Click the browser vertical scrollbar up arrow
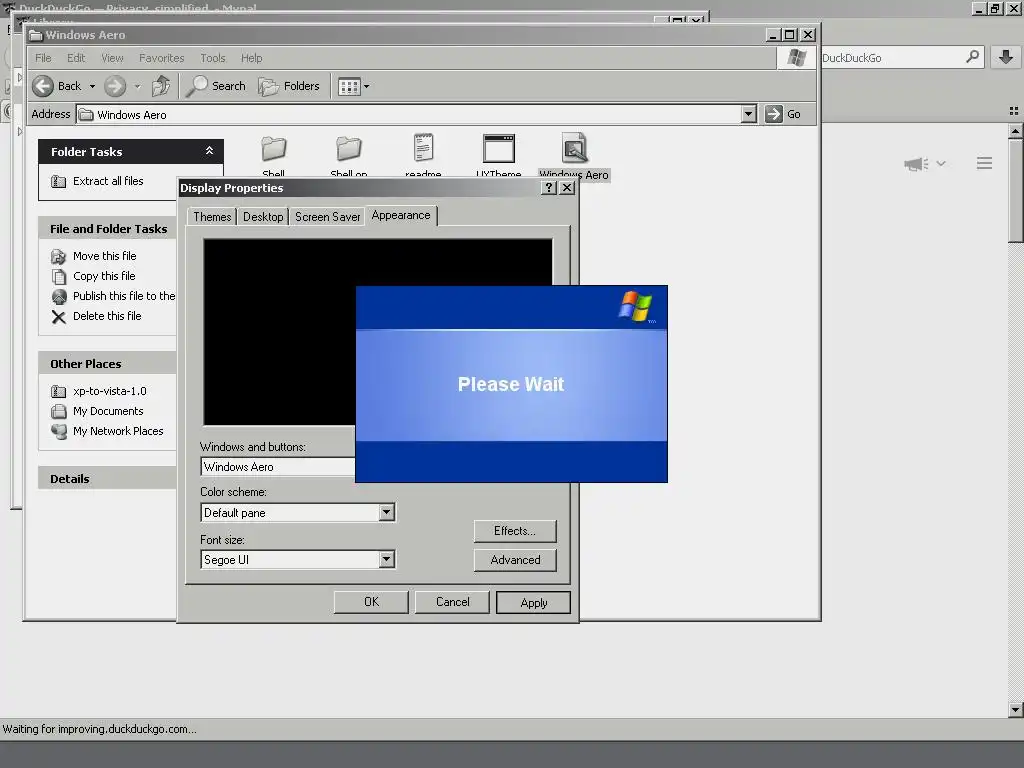Image resolution: width=1024 pixels, height=768 pixels. [1015, 132]
